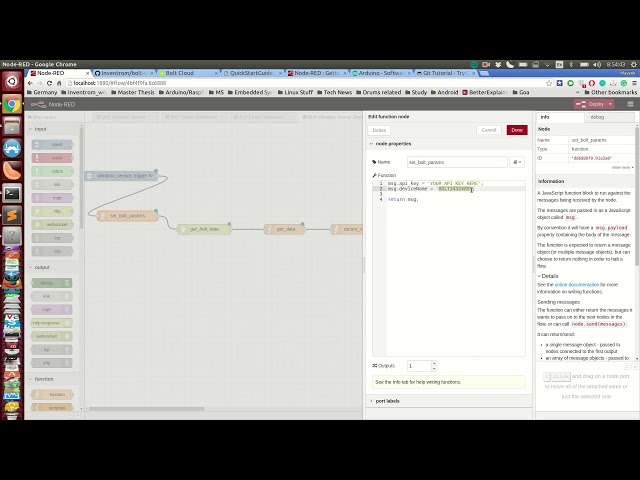Click the Chrome back arrow

[30, 83]
